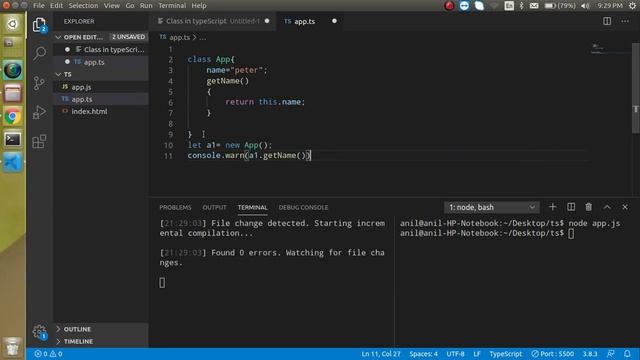Open the editor More Actions menu
640x360 pixels.
coord(625,21)
